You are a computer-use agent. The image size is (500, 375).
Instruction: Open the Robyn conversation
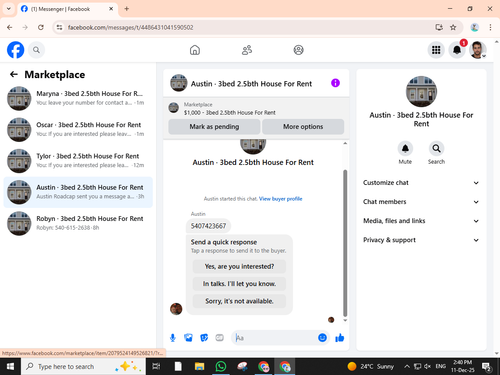(x=78, y=223)
